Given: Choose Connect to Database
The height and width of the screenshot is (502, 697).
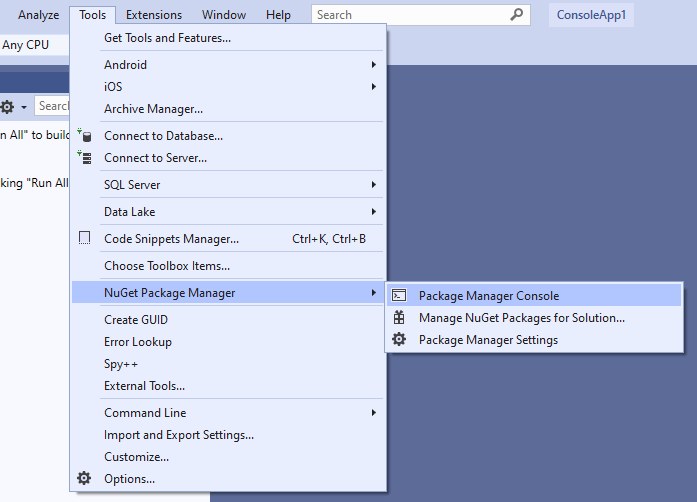Looking at the screenshot, I should (228, 136).
